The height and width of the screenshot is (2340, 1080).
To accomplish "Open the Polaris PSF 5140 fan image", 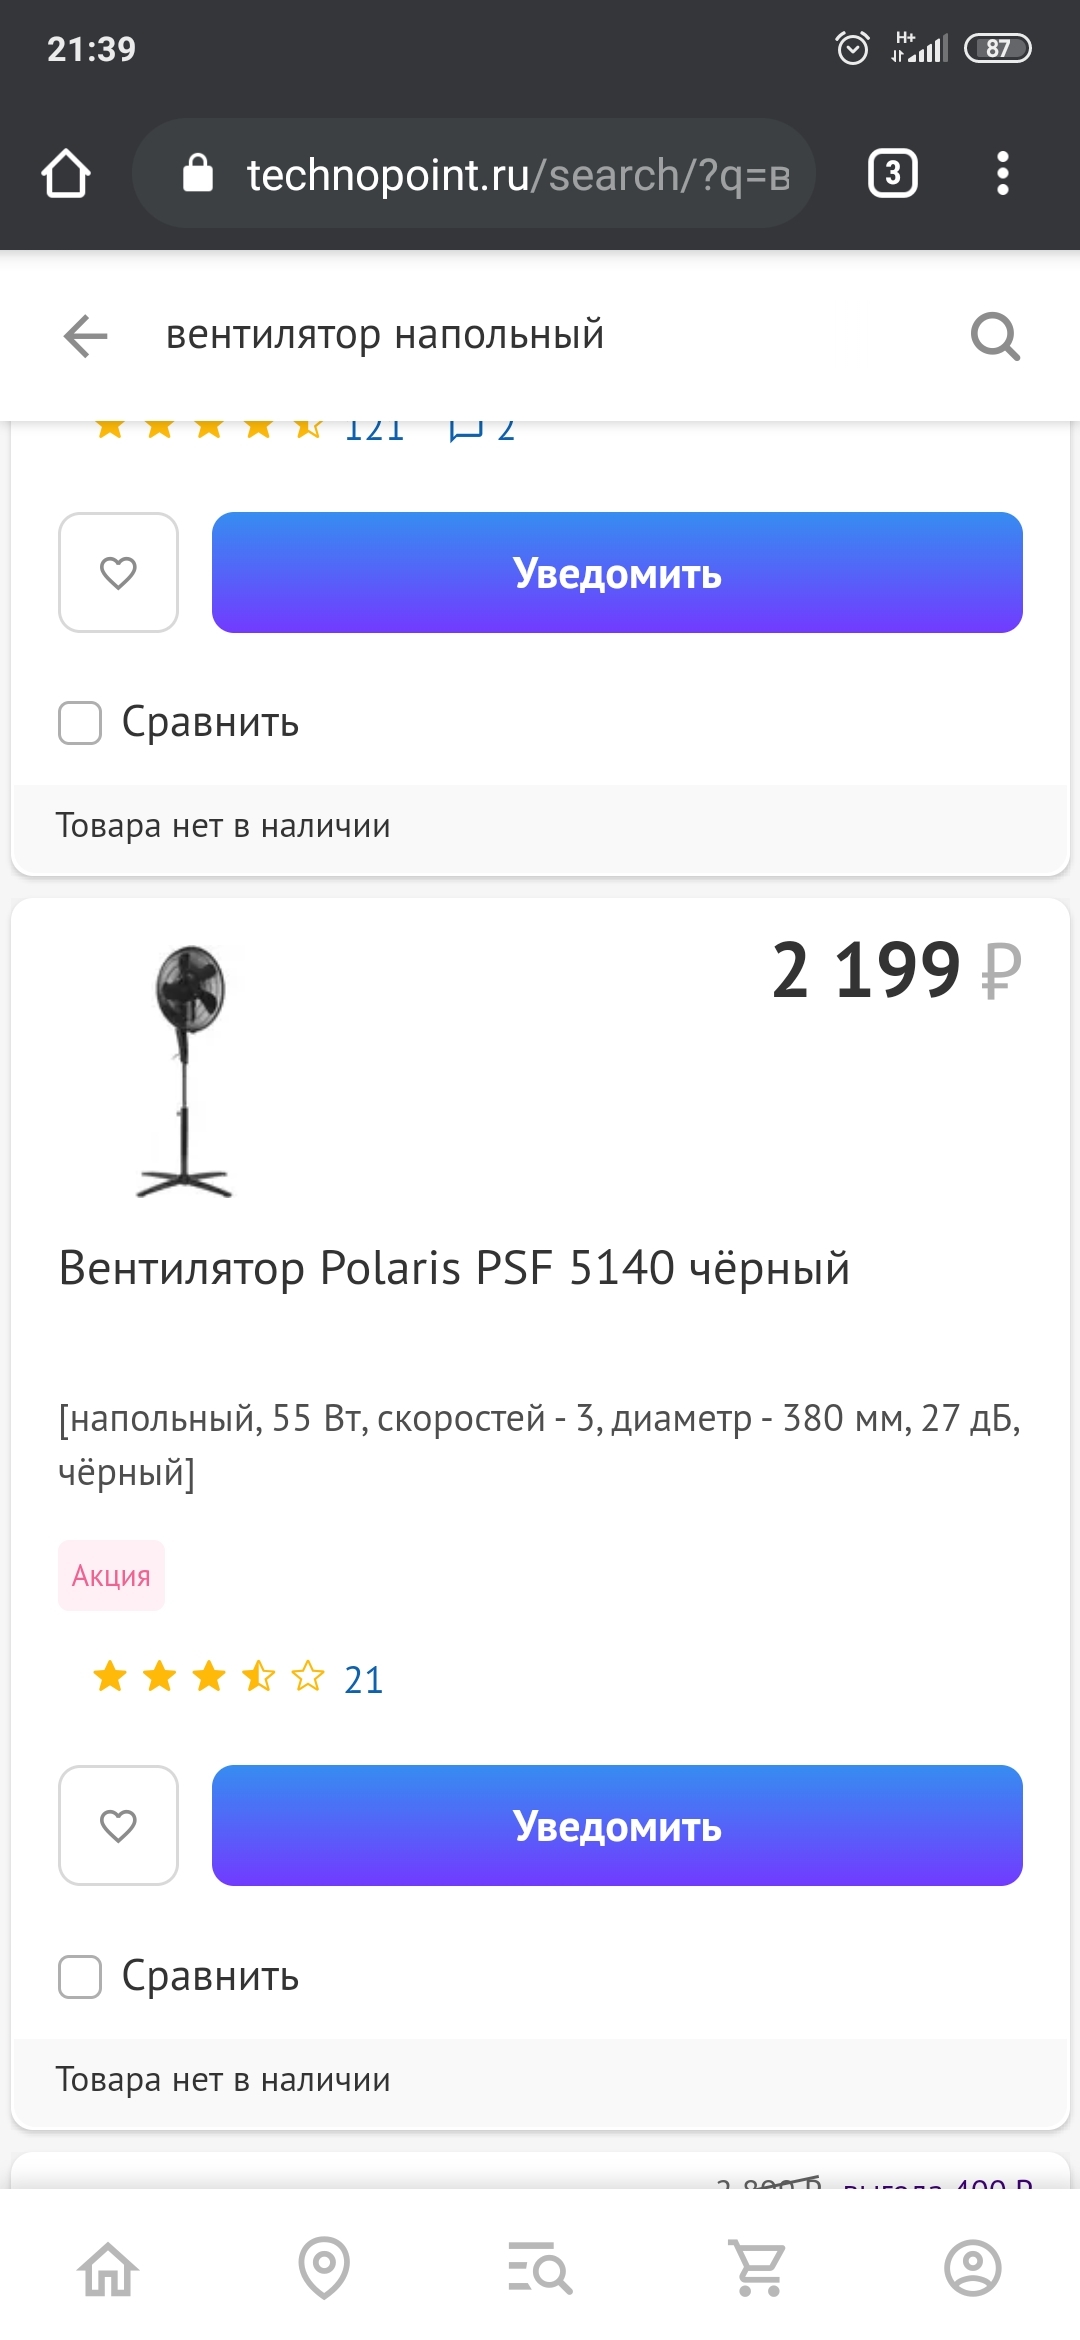I will coord(187,1072).
